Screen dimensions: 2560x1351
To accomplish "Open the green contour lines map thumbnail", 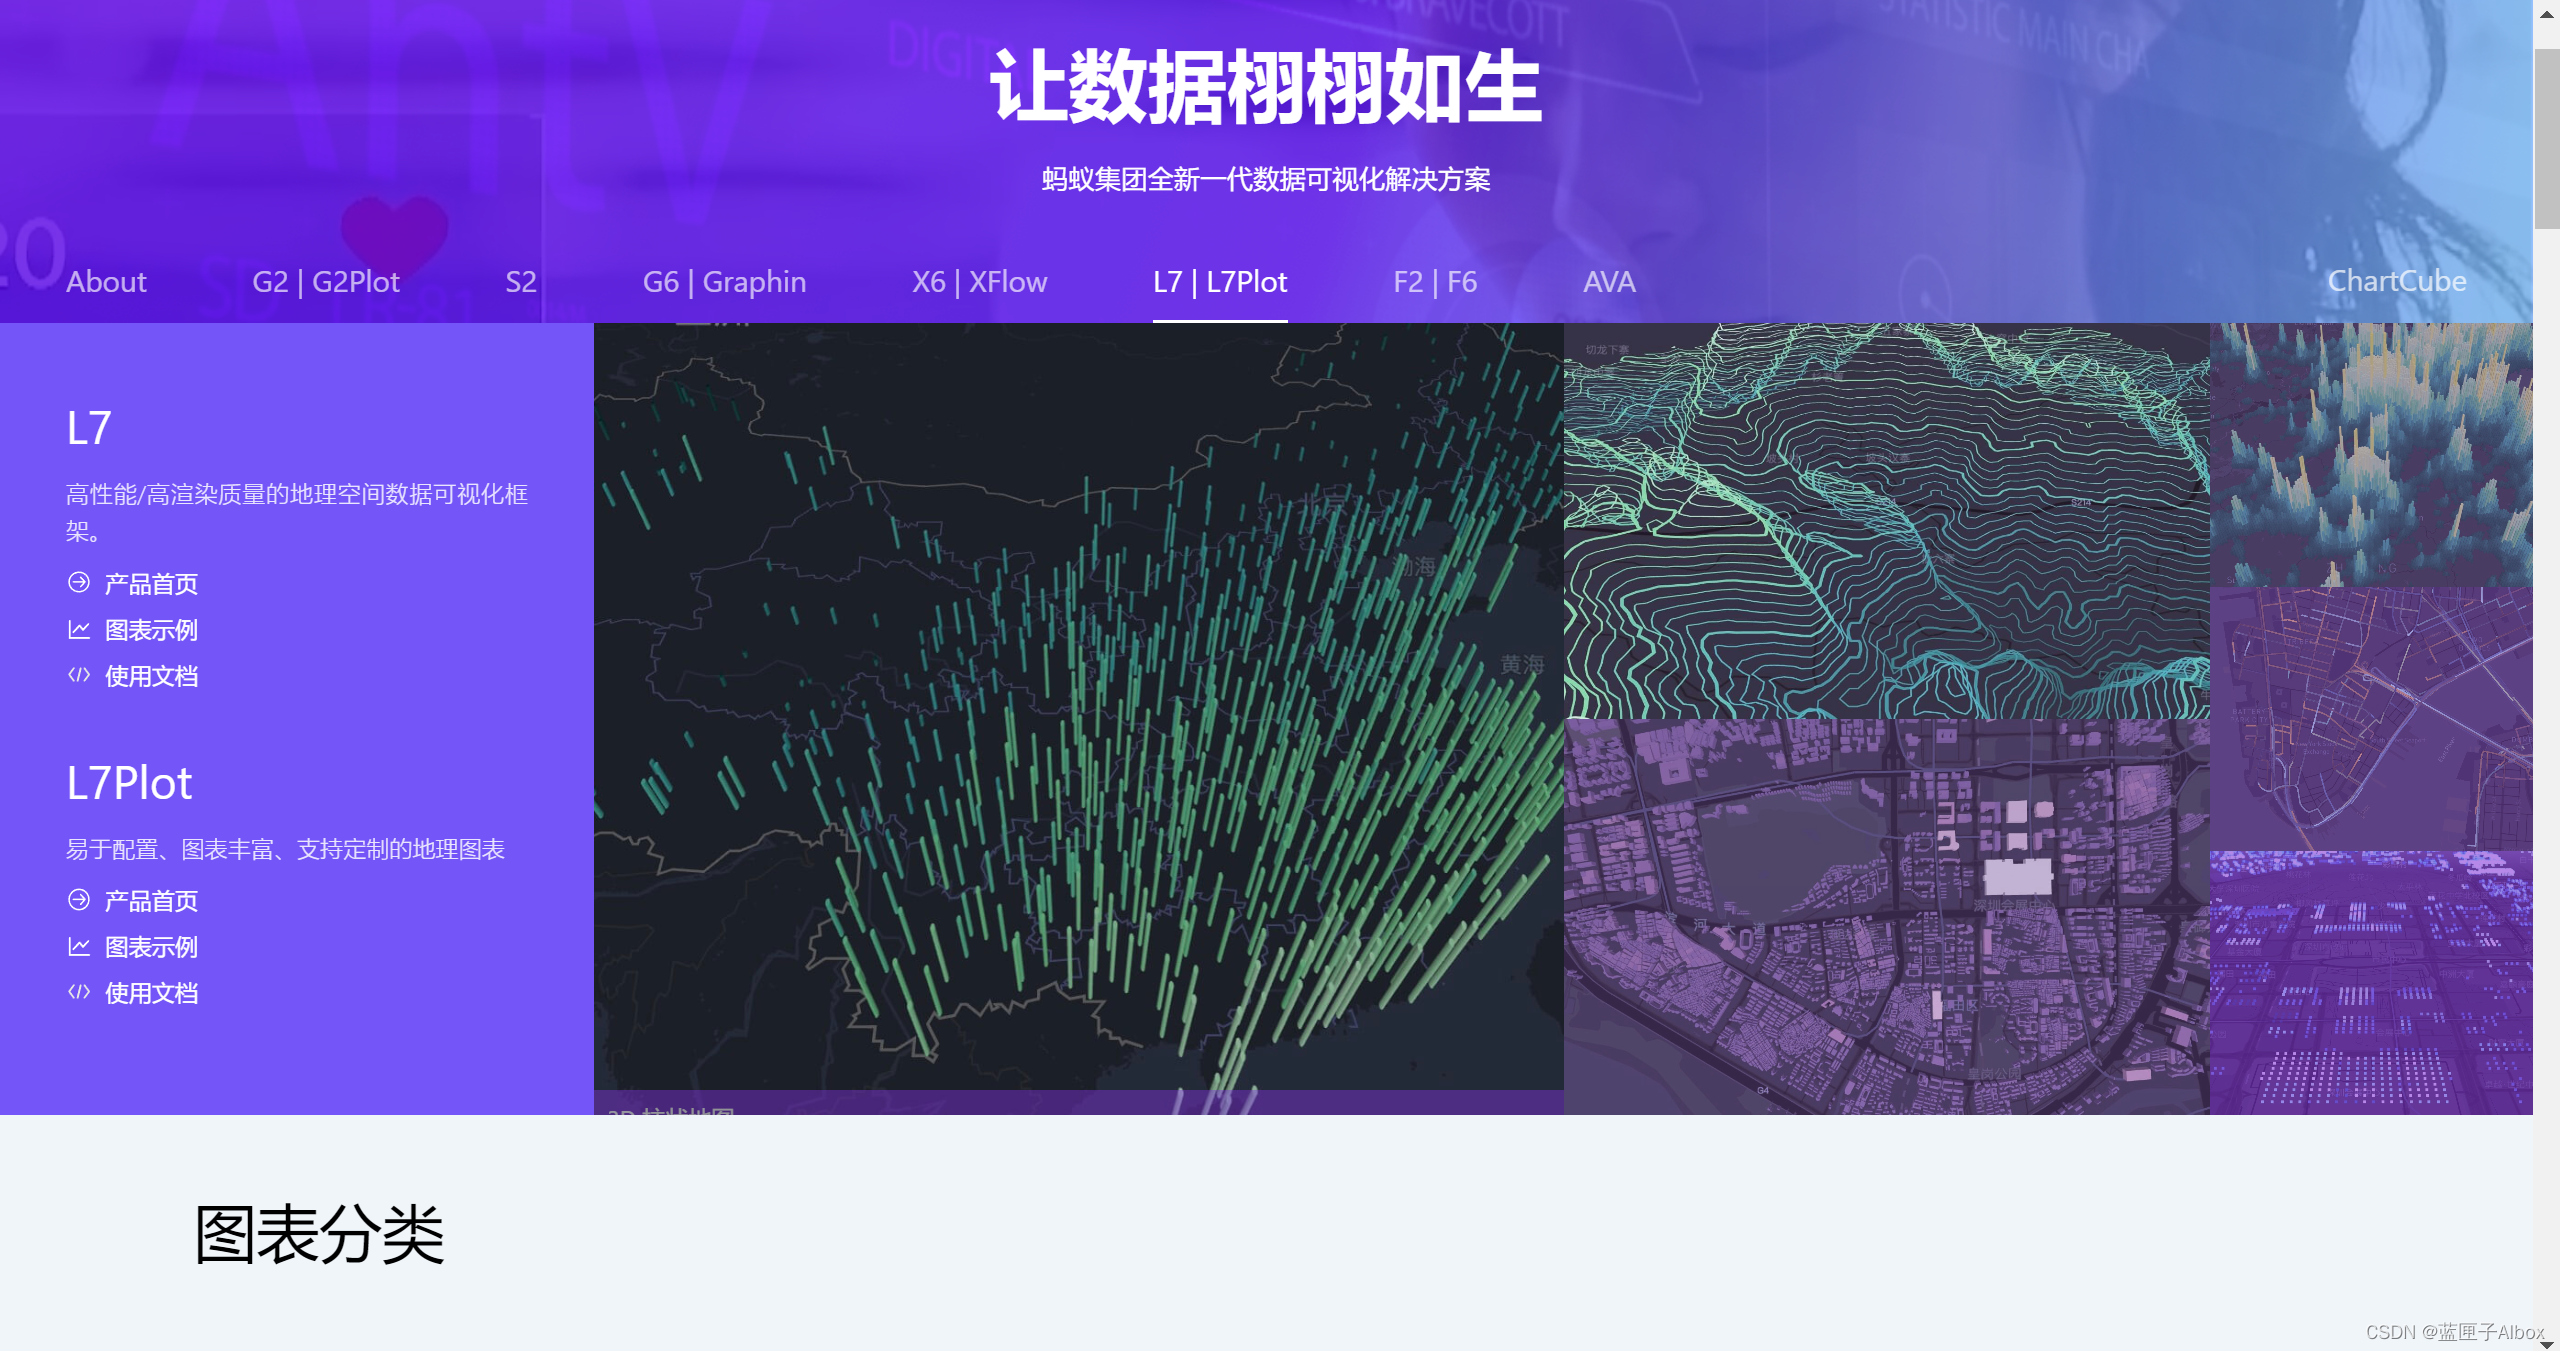I will click(x=1886, y=521).
